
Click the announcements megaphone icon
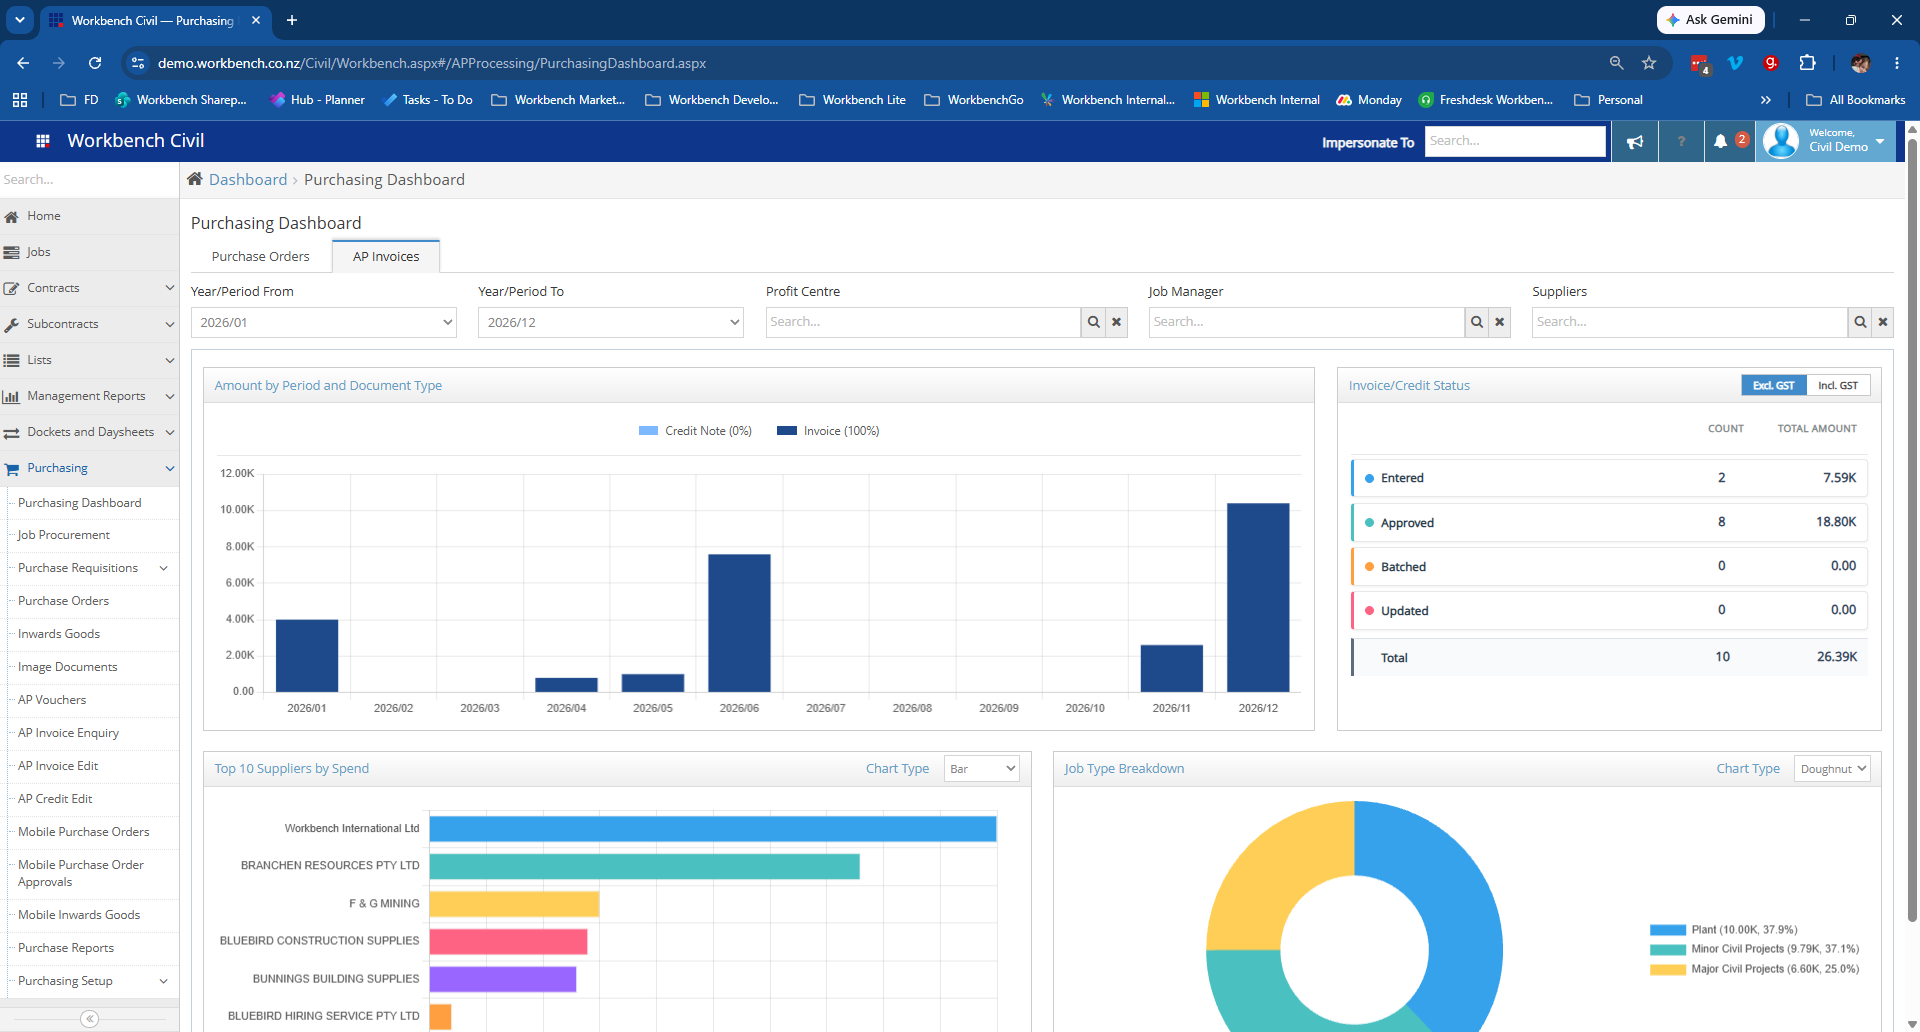(x=1635, y=142)
